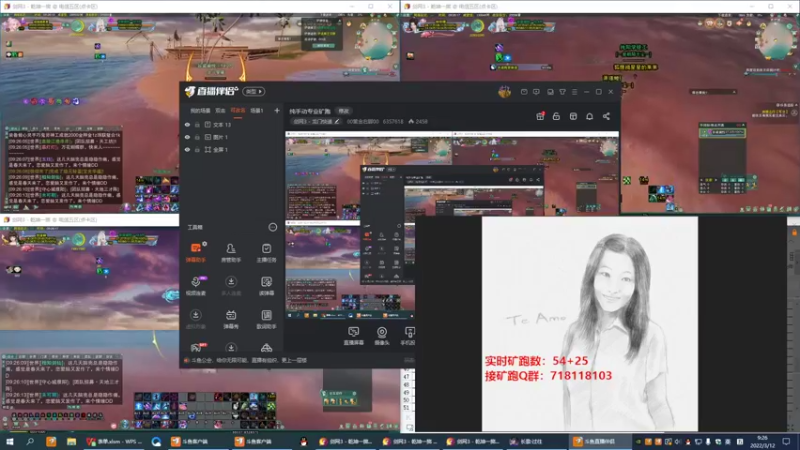Screen dimensions: 800x450
Task: Click the stream preview canvas
Action: pos(452,224)
